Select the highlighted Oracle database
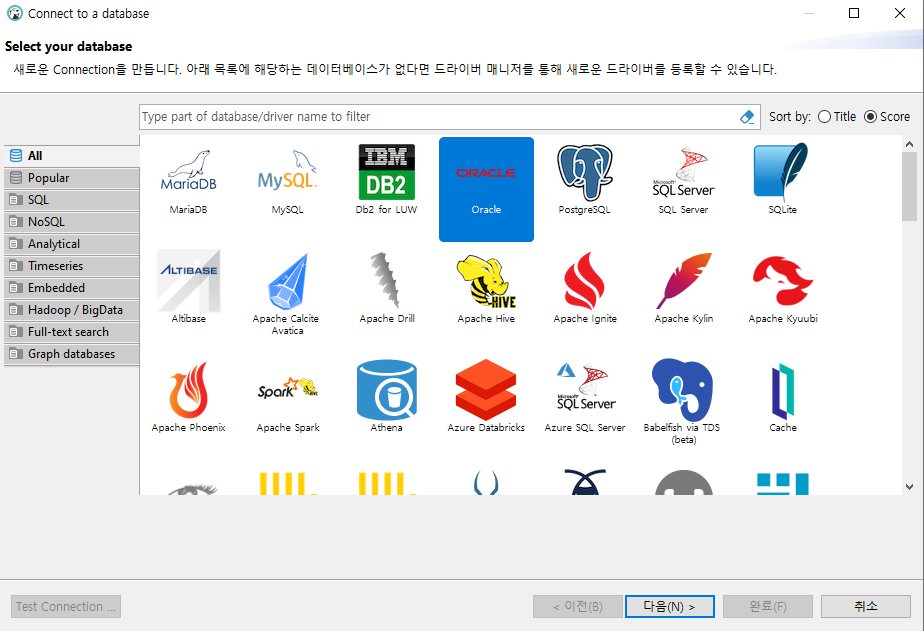This screenshot has height=631, width=924. click(x=486, y=189)
